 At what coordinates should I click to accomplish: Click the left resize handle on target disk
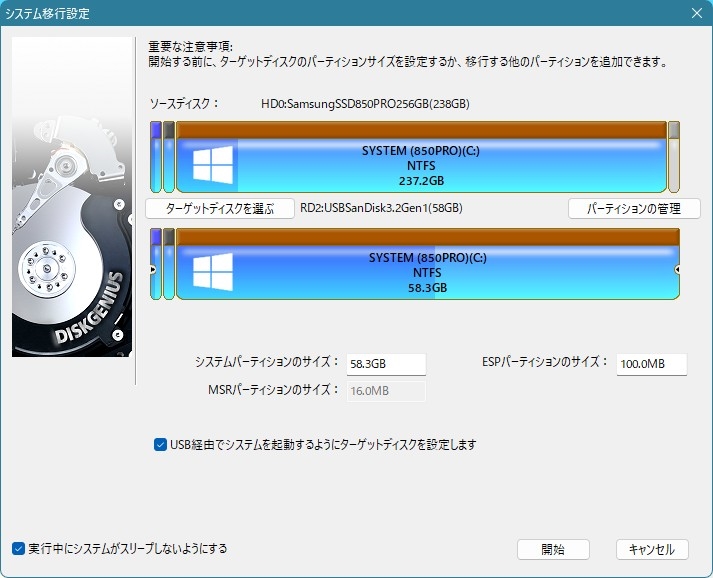153,270
